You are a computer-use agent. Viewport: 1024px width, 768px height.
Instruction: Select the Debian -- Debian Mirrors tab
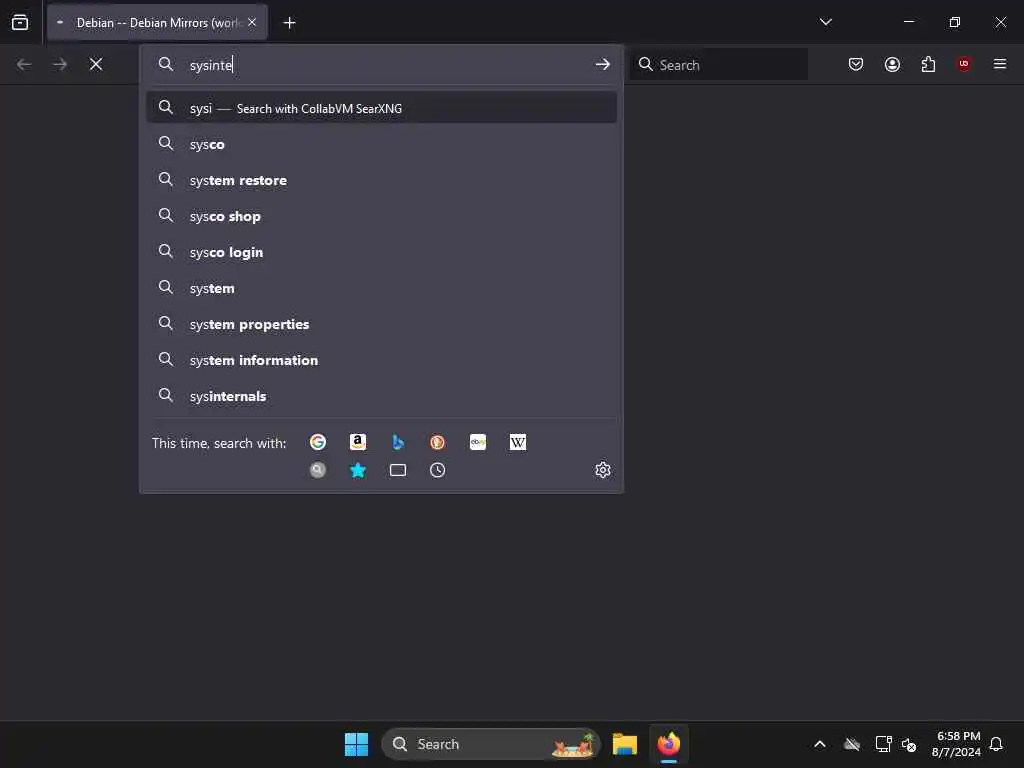157,22
